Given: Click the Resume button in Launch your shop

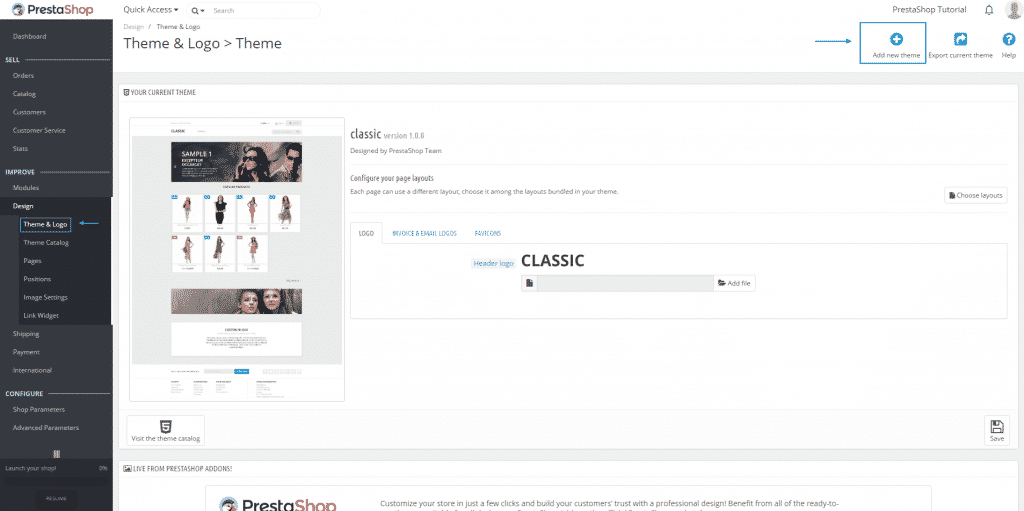Looking at the screenshot, I should 56,498.
